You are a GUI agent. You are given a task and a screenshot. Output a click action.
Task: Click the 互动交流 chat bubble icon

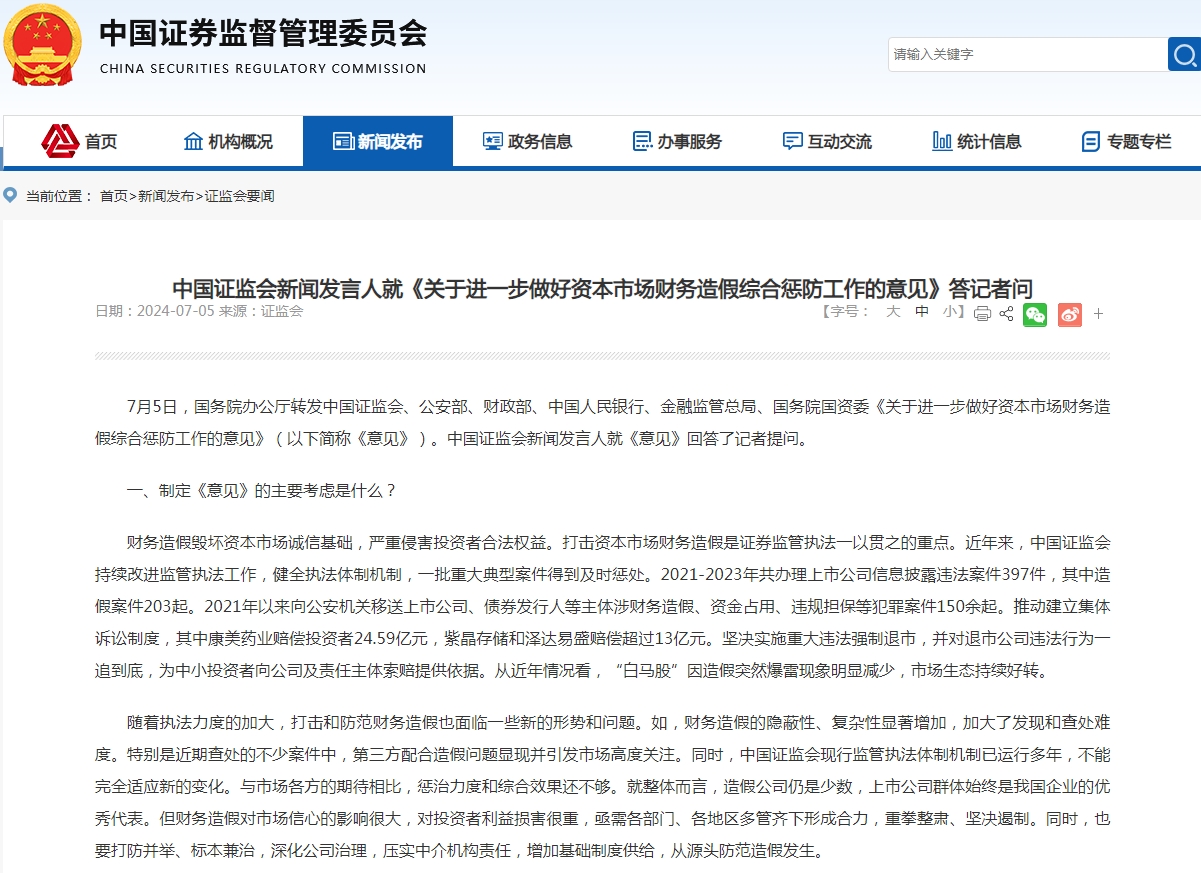click(793, 141)
